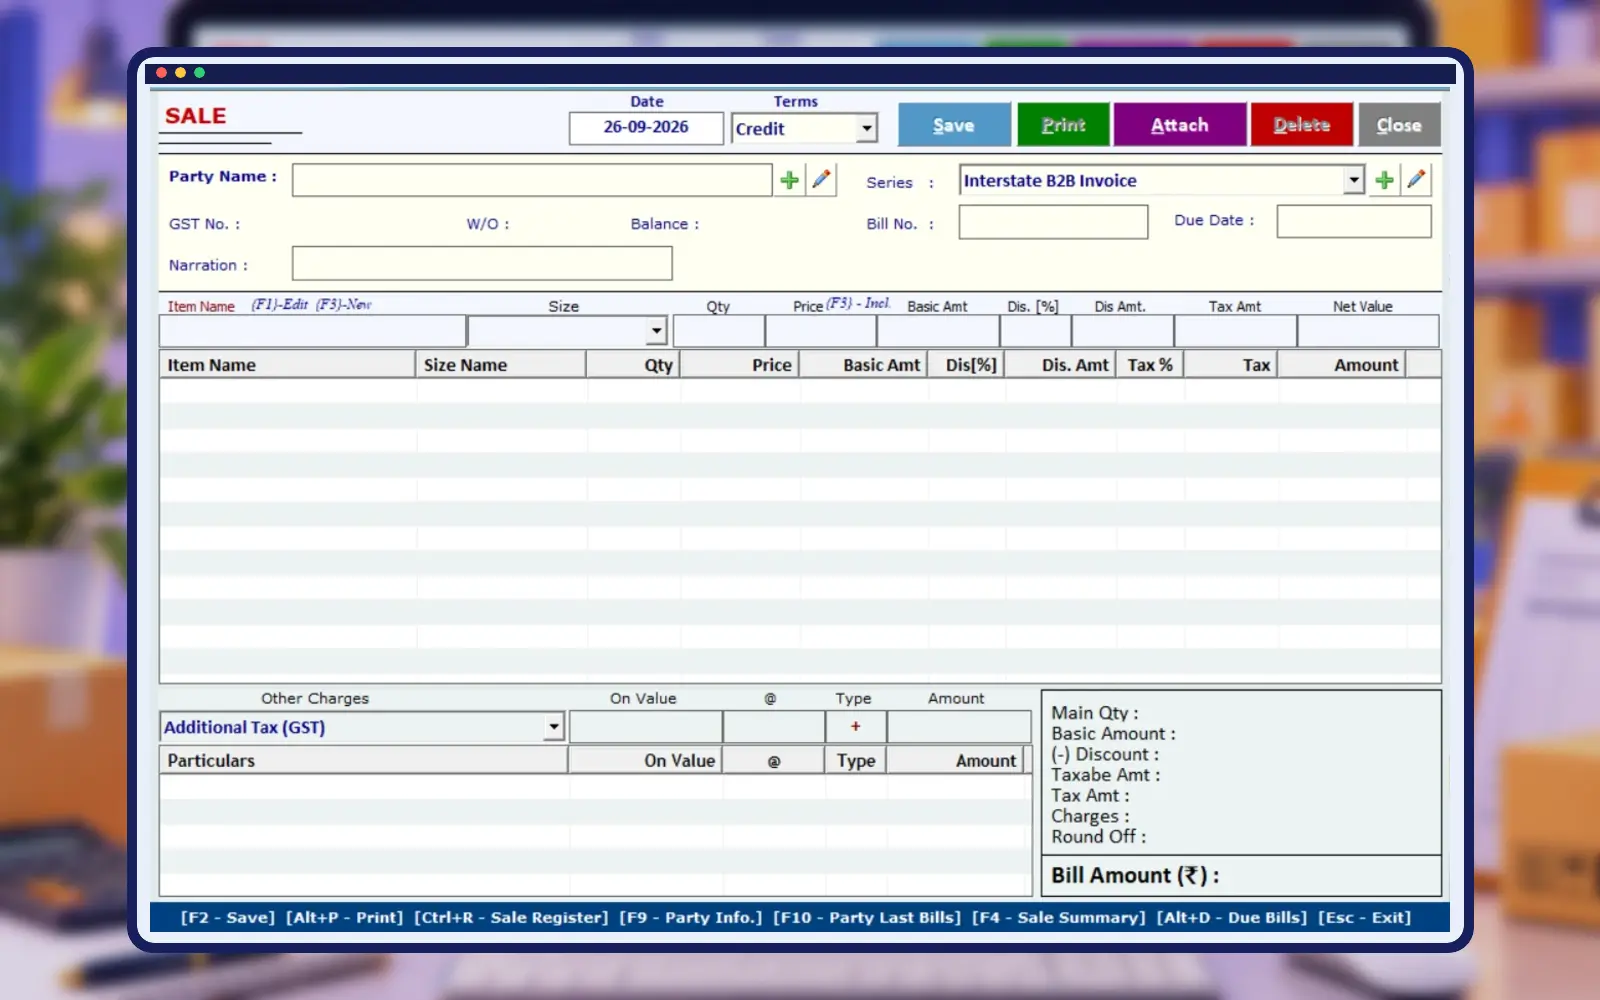This screenshot has width=1600, height=1000.
Task: Click the Tax Amt entry field
Action: (x=1235, y=331)
